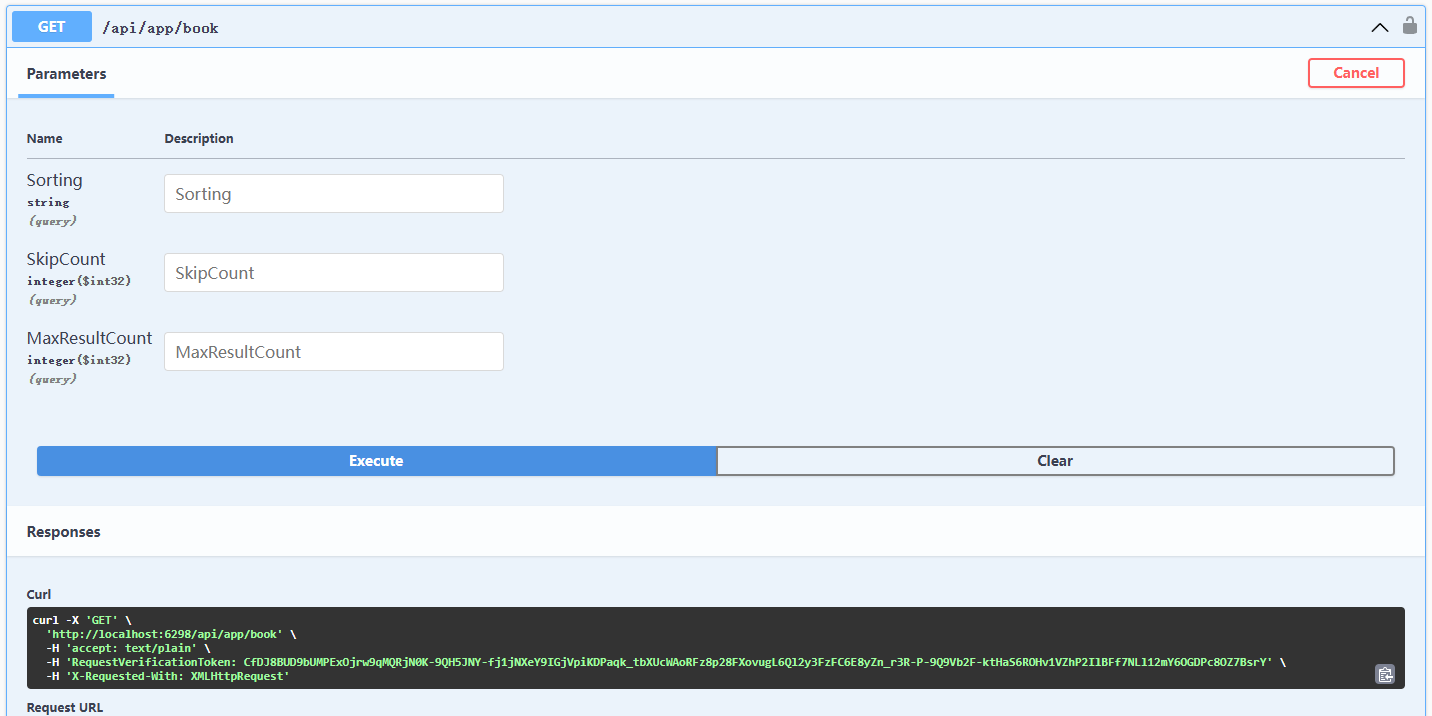Image resolution: width=1432 pixels, height=716 pixels.
Task: Switch to the Parameters tab
Action: pos(66,74)
